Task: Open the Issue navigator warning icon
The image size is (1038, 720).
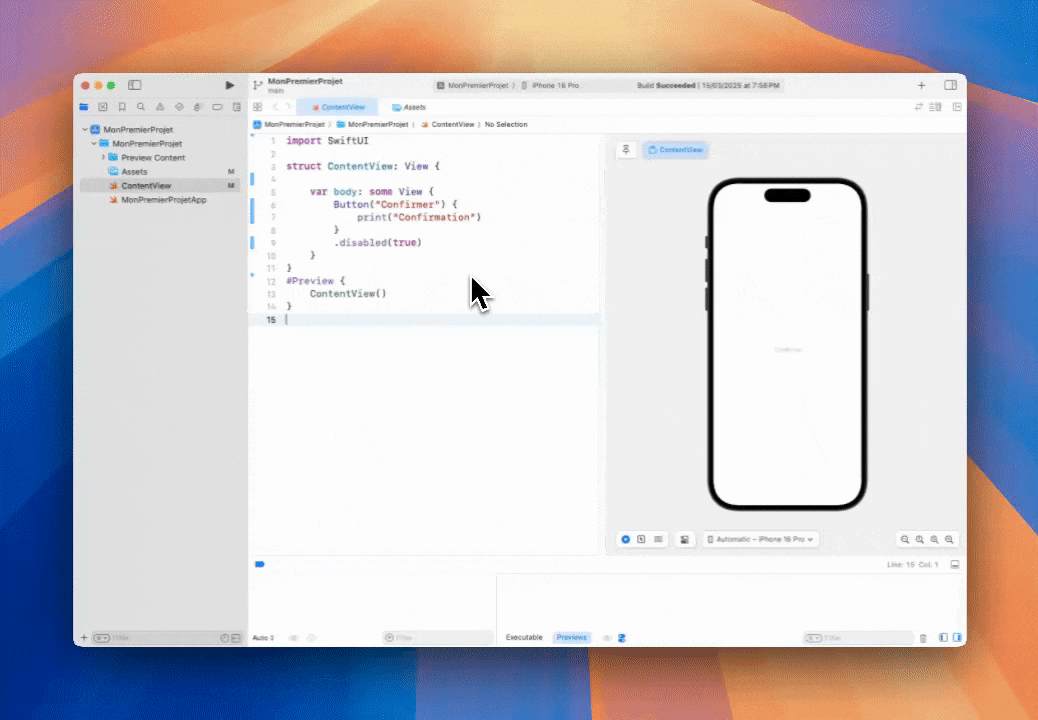Action: [x=160, y=107]
